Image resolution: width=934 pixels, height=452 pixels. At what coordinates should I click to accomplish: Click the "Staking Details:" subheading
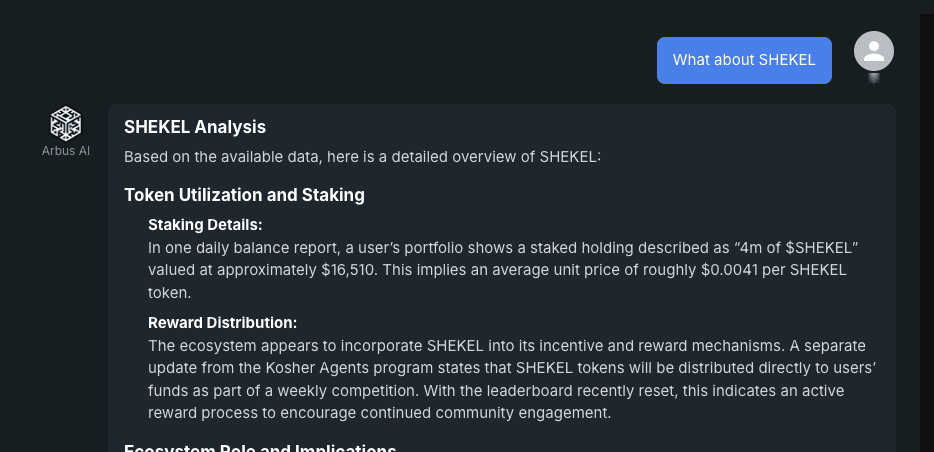tap(205, 225)
